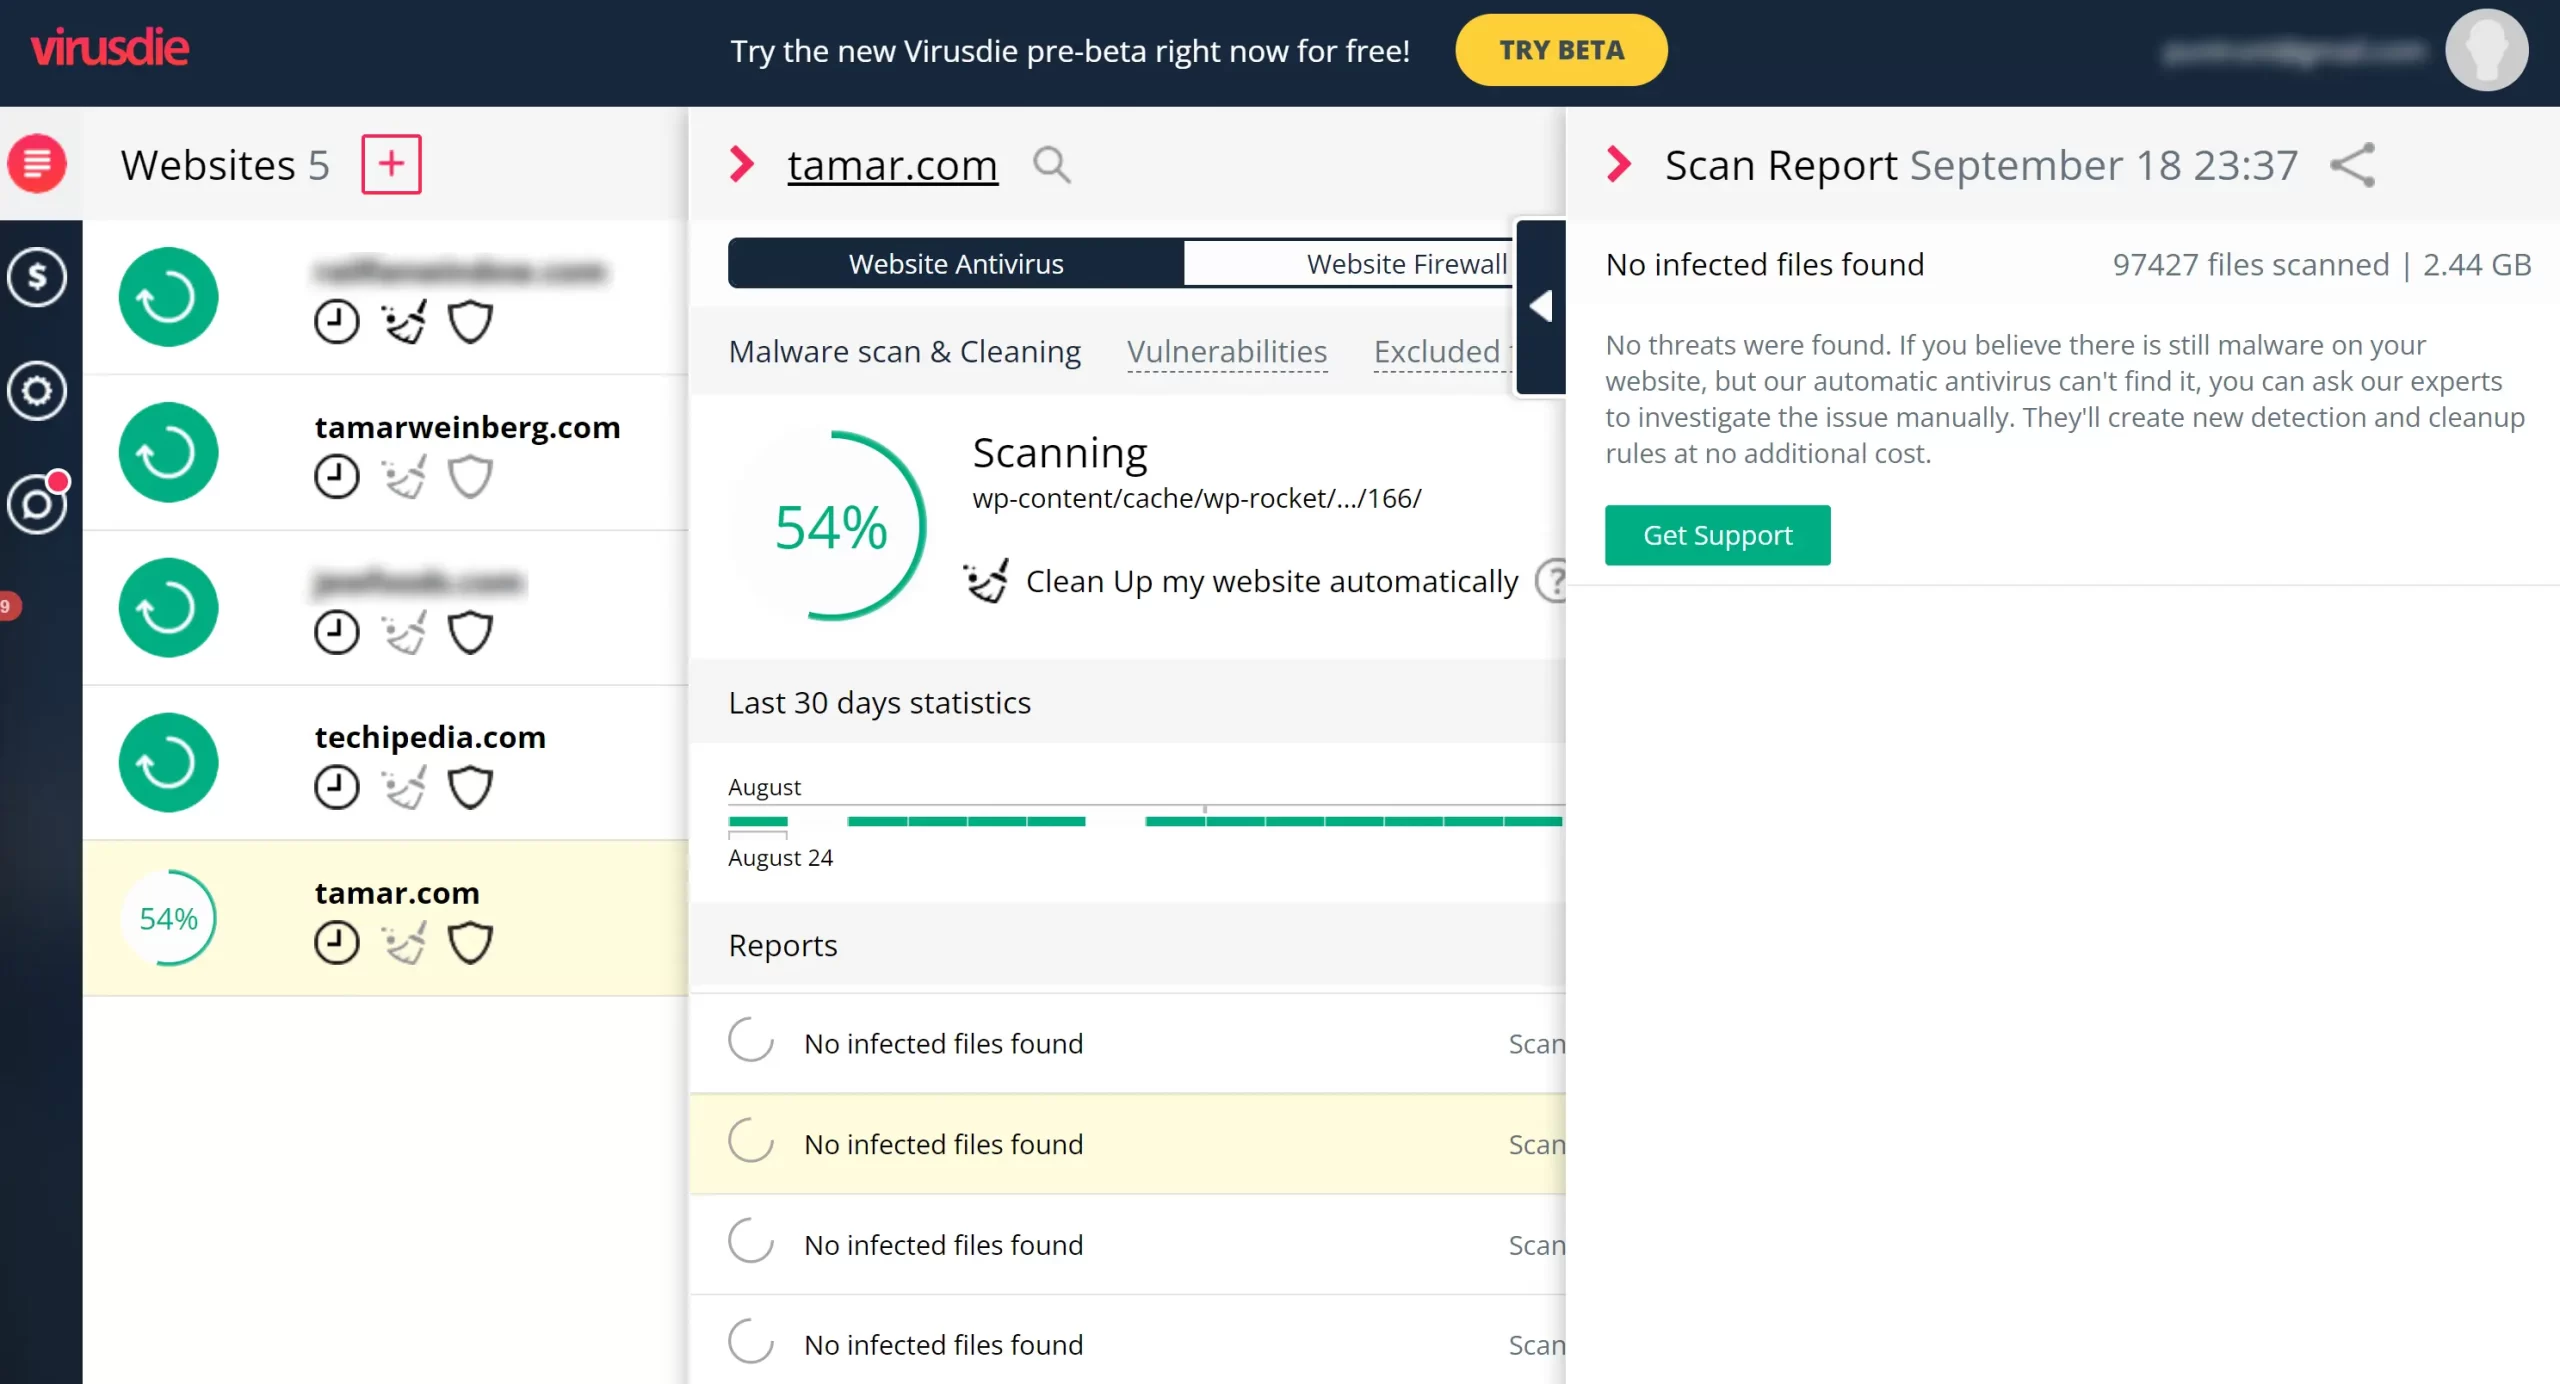Switch to Website Antivirus tab
This screenshot has width=2560, height=1384.
click(956, 264)
